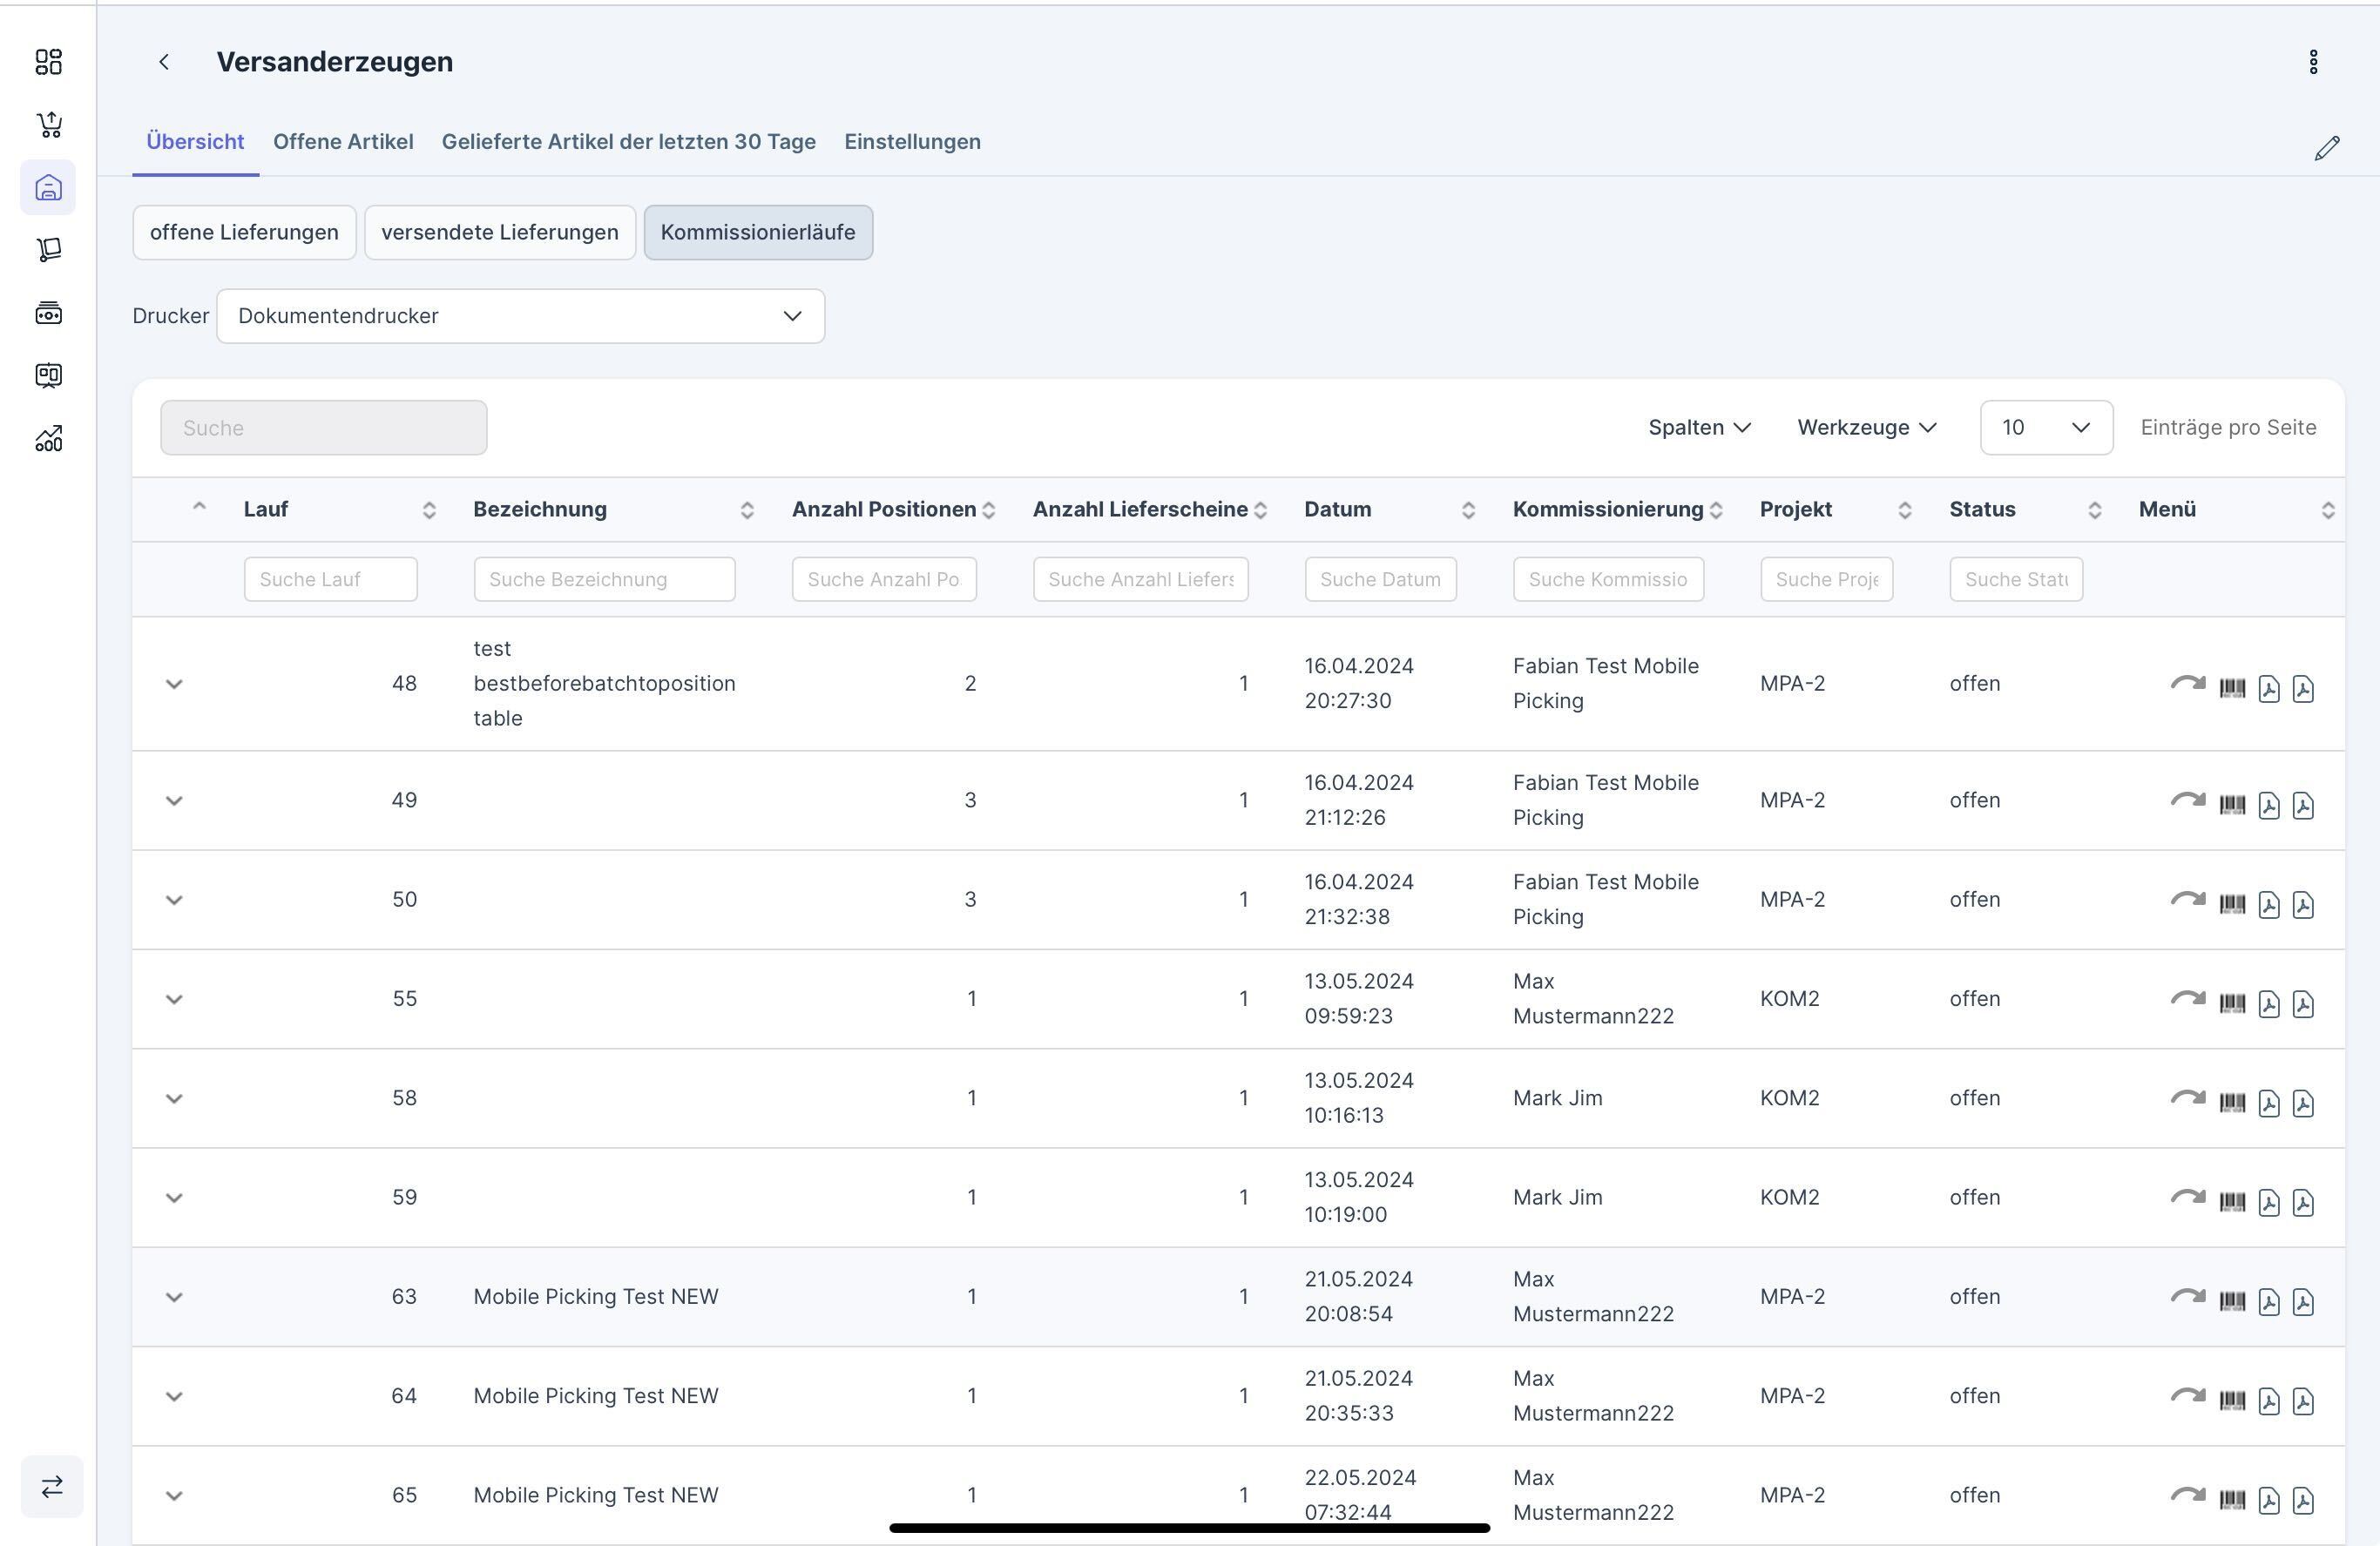Click the barcode icon for Lauf 48
2380x1546 pixels.
[x=2232, y=688]
